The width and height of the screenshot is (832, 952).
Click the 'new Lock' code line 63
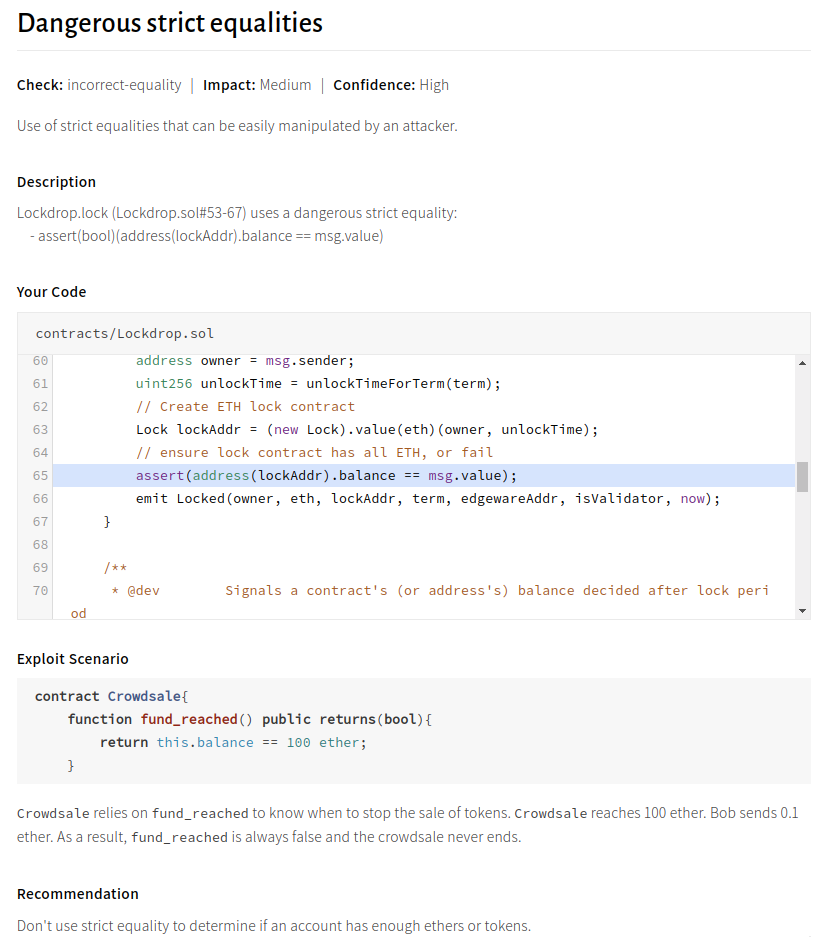point(366,429)
